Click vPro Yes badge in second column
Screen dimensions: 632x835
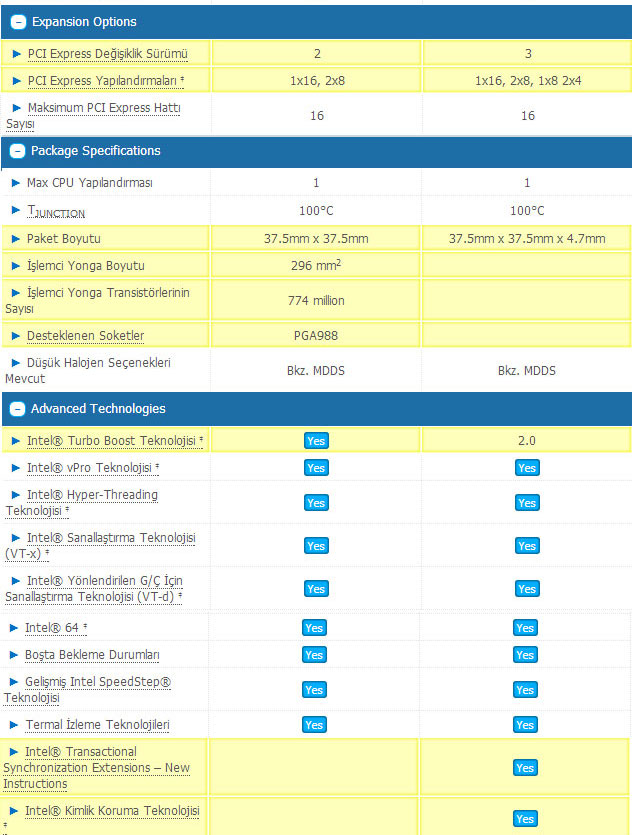[x=527, y=468]
